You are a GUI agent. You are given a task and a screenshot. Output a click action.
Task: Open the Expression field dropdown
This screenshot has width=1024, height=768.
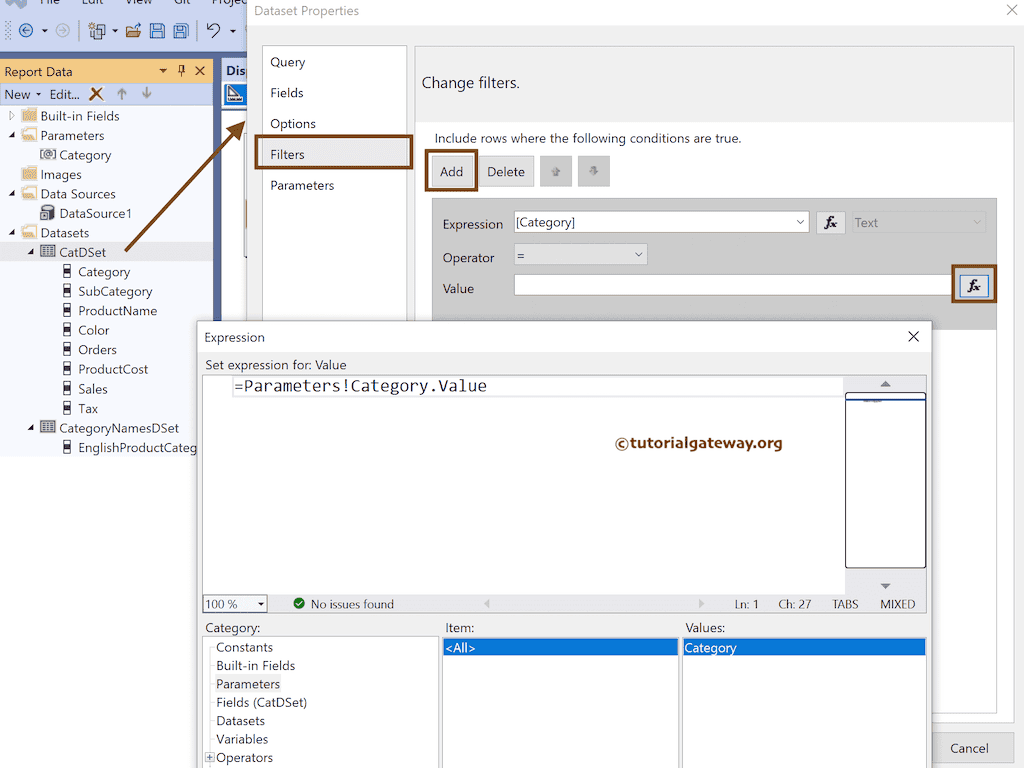(800, 222)
